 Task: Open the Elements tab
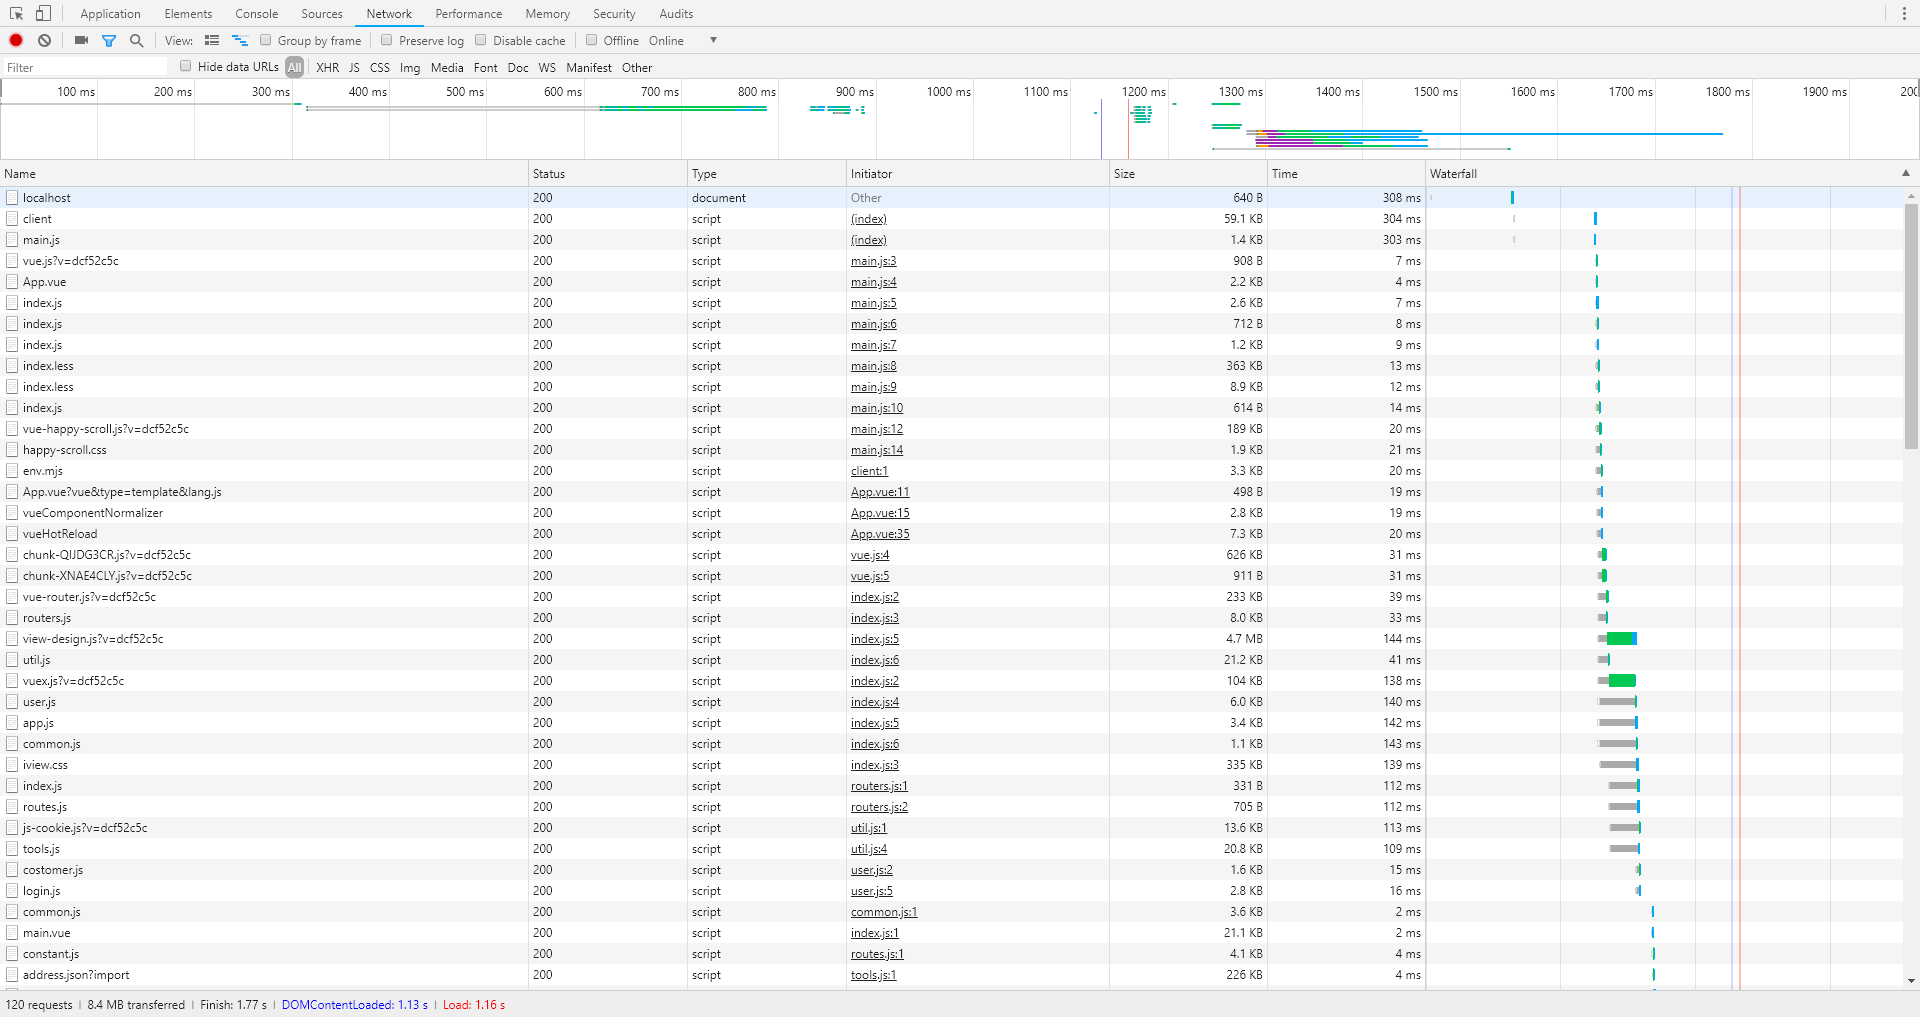click(188, 14)
